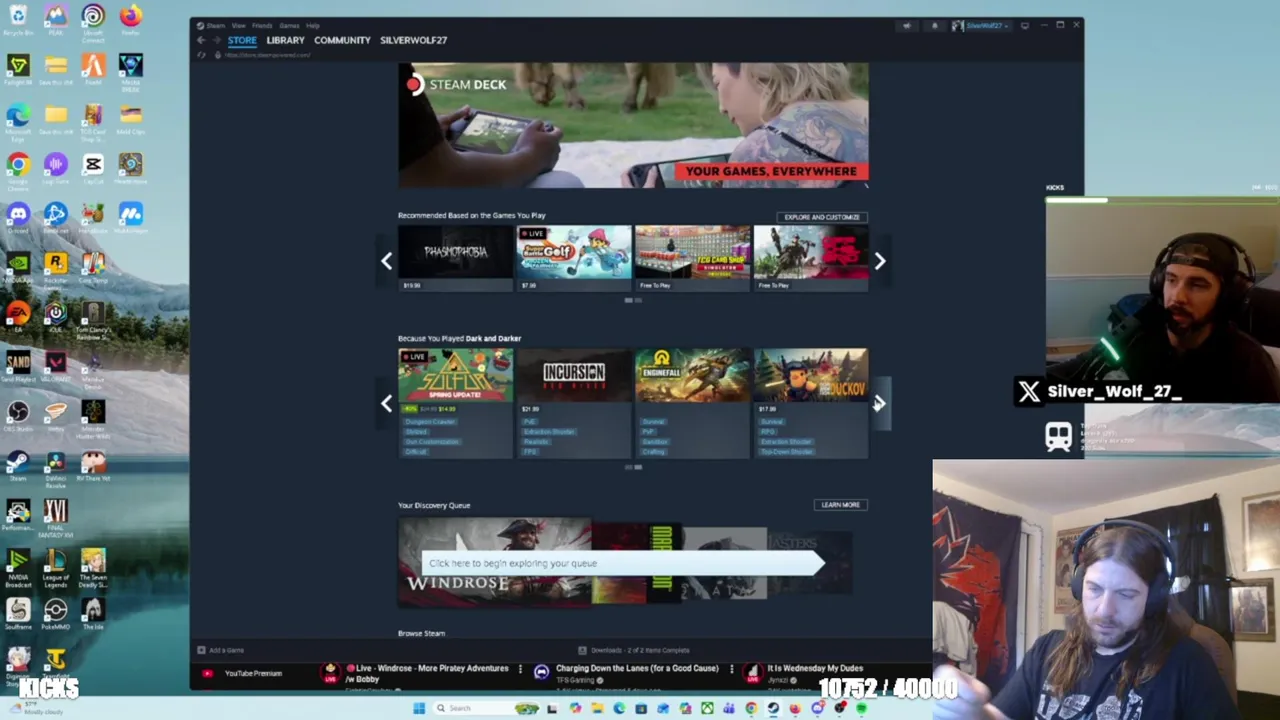1280x720 pixels.
Task: Open Escape from Duckov game card
Action: pyautogui.click(x=811, y=403)
